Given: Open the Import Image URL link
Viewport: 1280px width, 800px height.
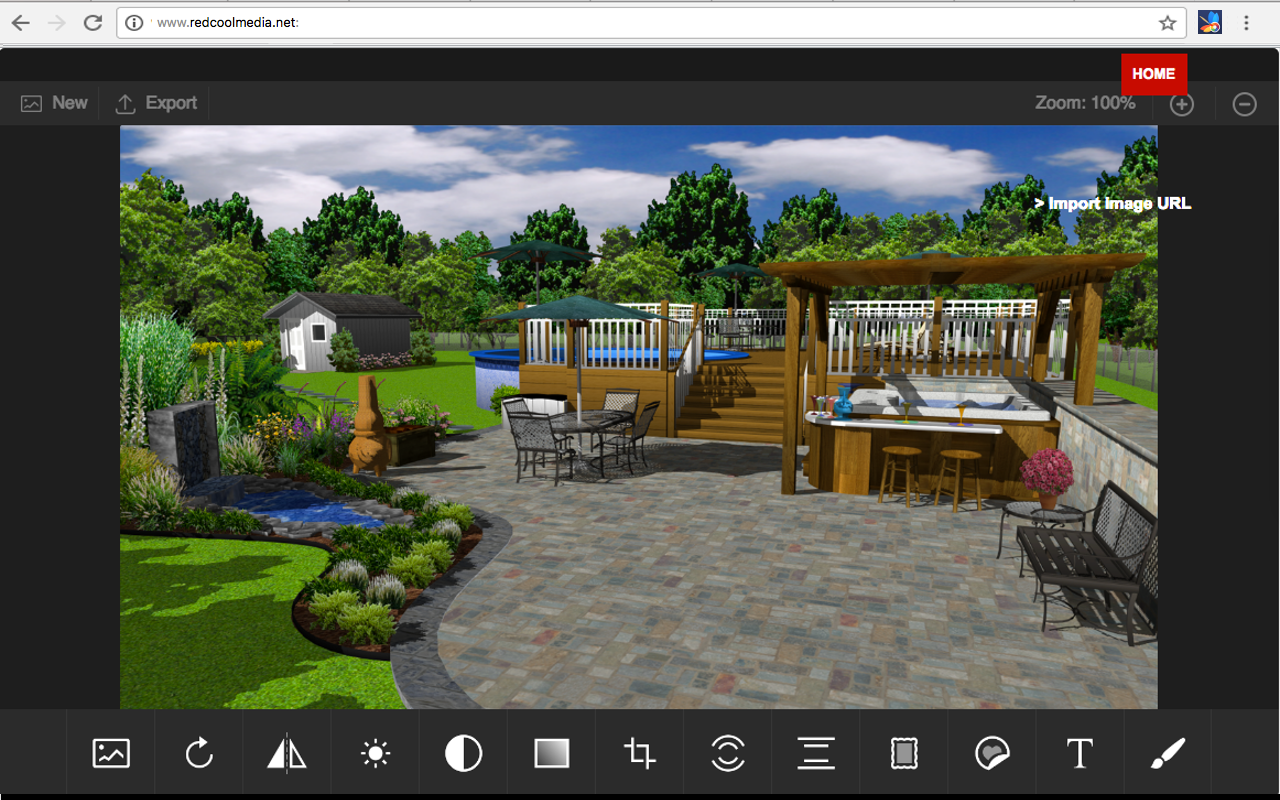Looking at the screenshot, I should tap(1113, 203).
